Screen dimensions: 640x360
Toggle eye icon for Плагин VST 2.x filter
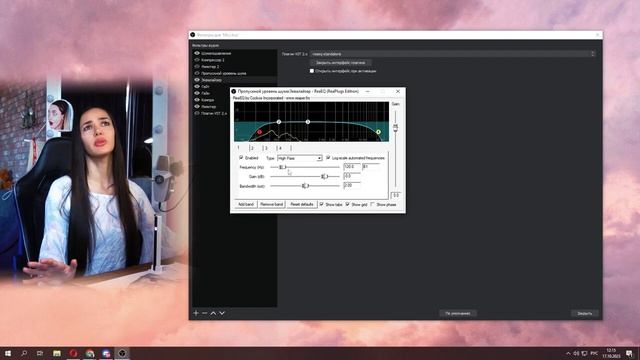coord(197,113)
